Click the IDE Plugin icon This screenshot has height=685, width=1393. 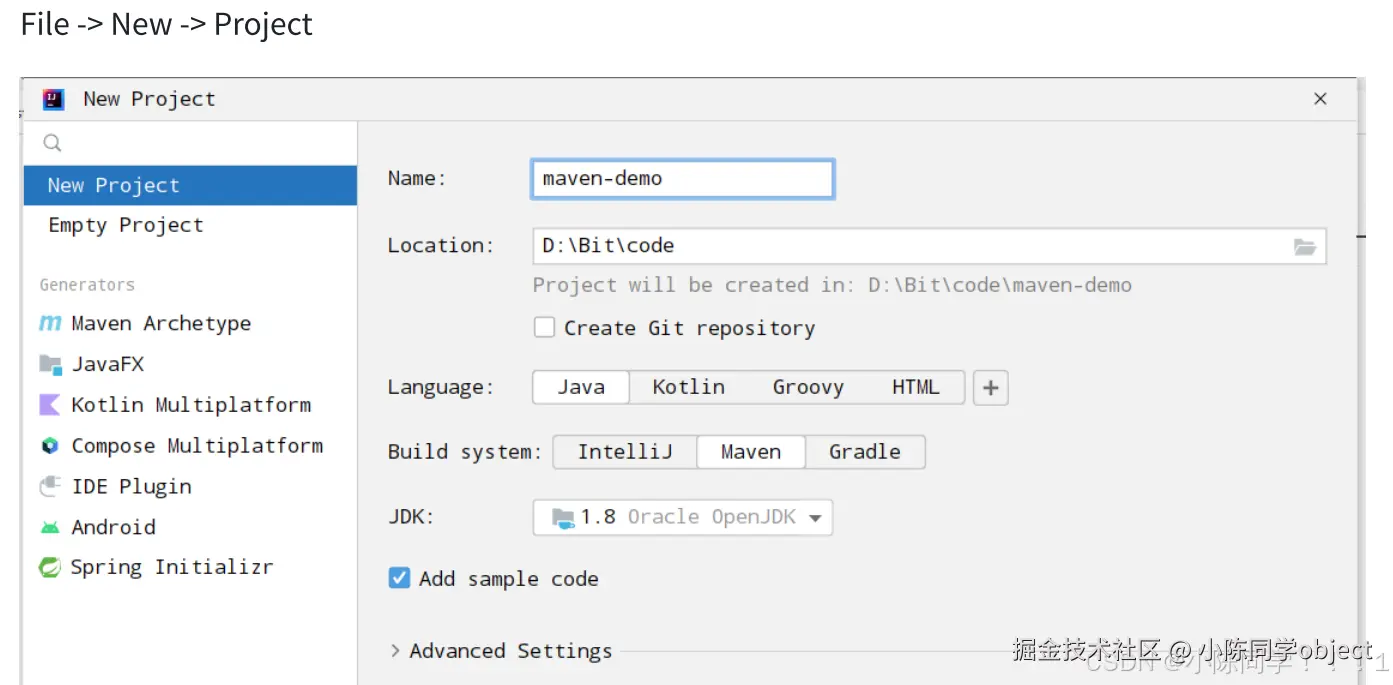point(50,487)
